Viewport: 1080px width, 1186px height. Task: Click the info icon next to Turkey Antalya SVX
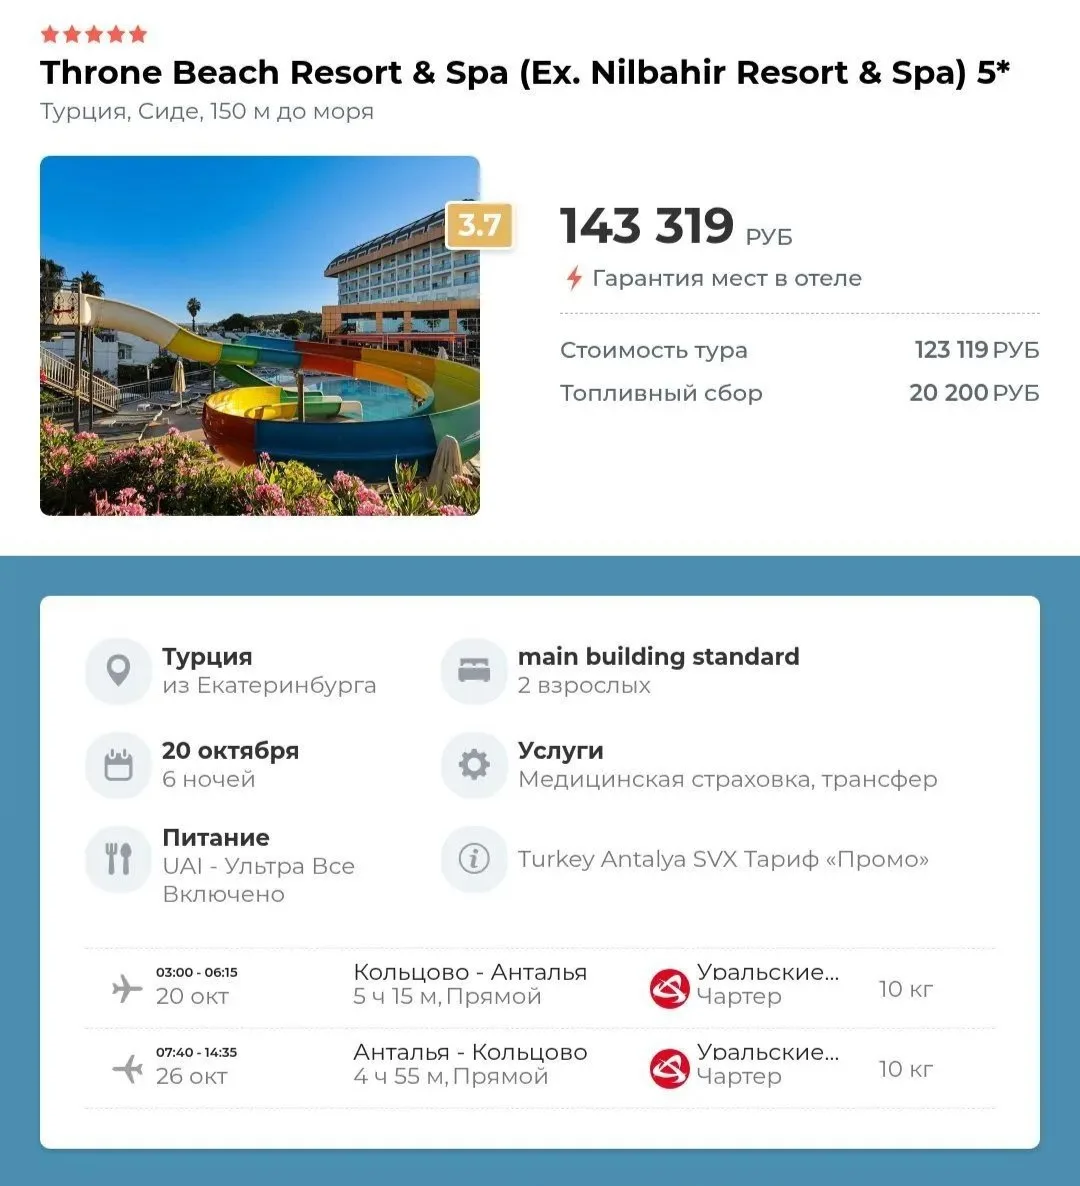tap(474, 859)
